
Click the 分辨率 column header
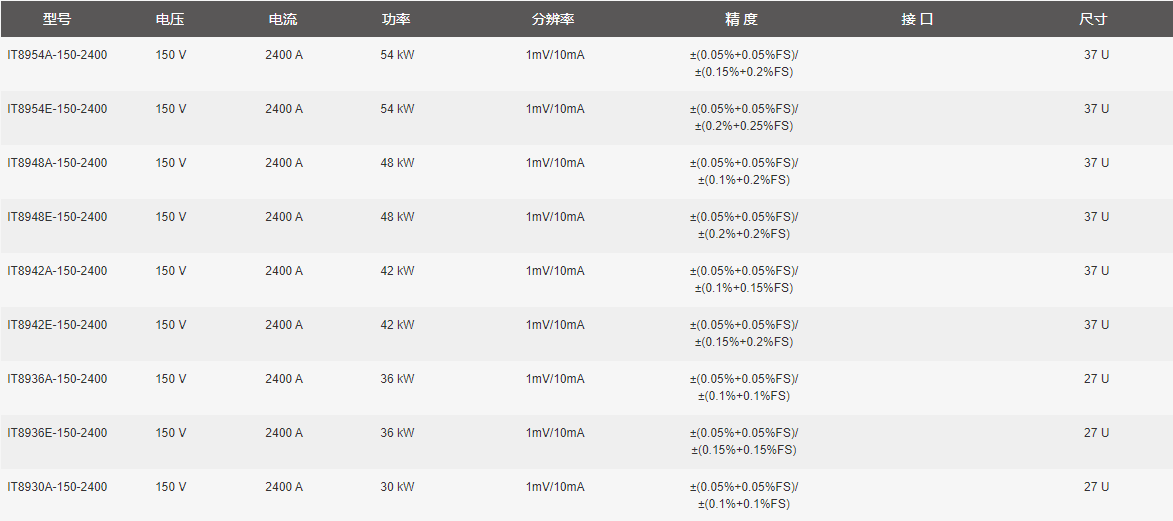(553, 19)
